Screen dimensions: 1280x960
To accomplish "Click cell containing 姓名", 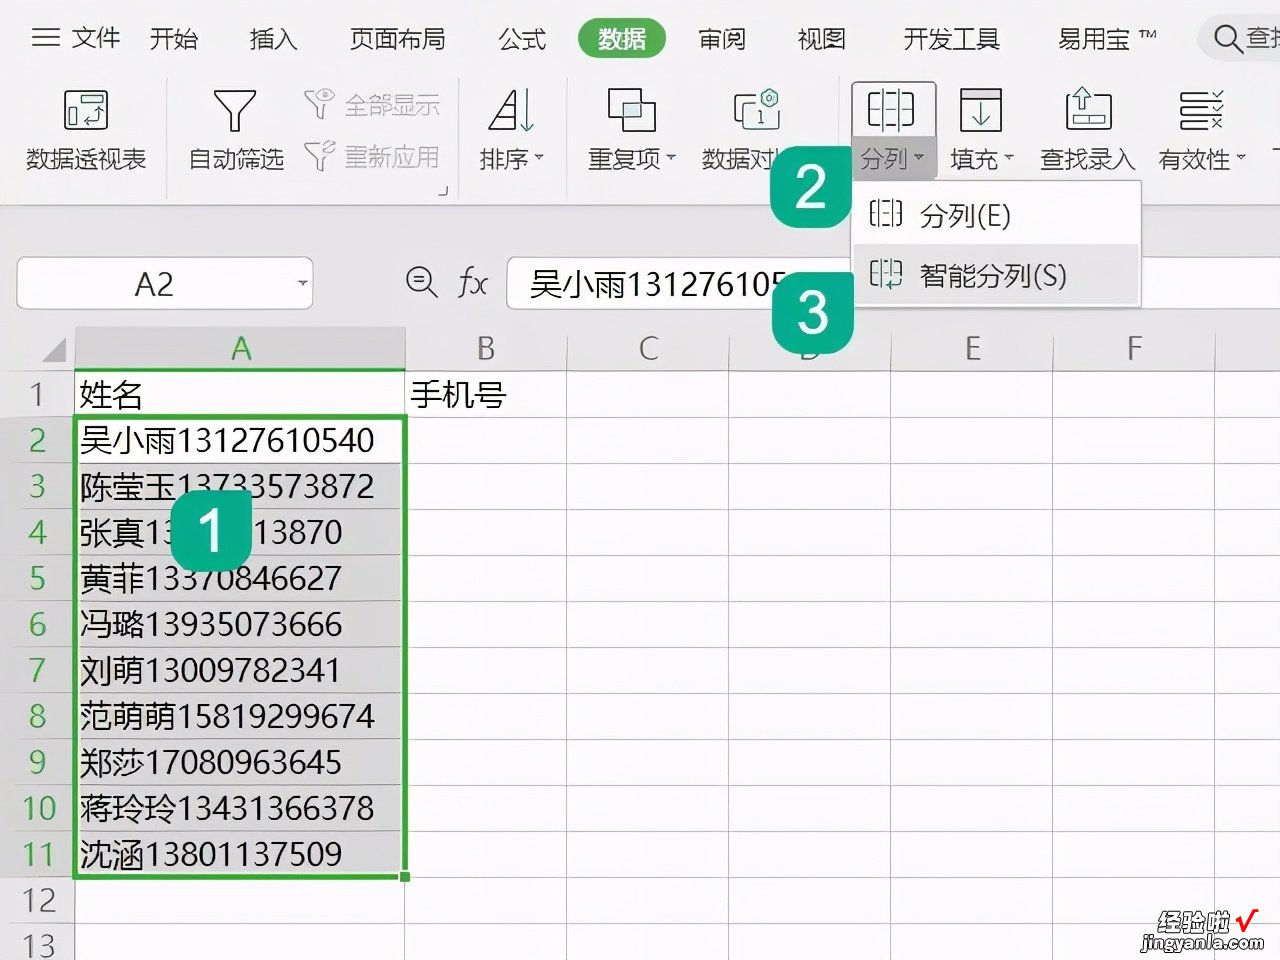I will (240, 394).
